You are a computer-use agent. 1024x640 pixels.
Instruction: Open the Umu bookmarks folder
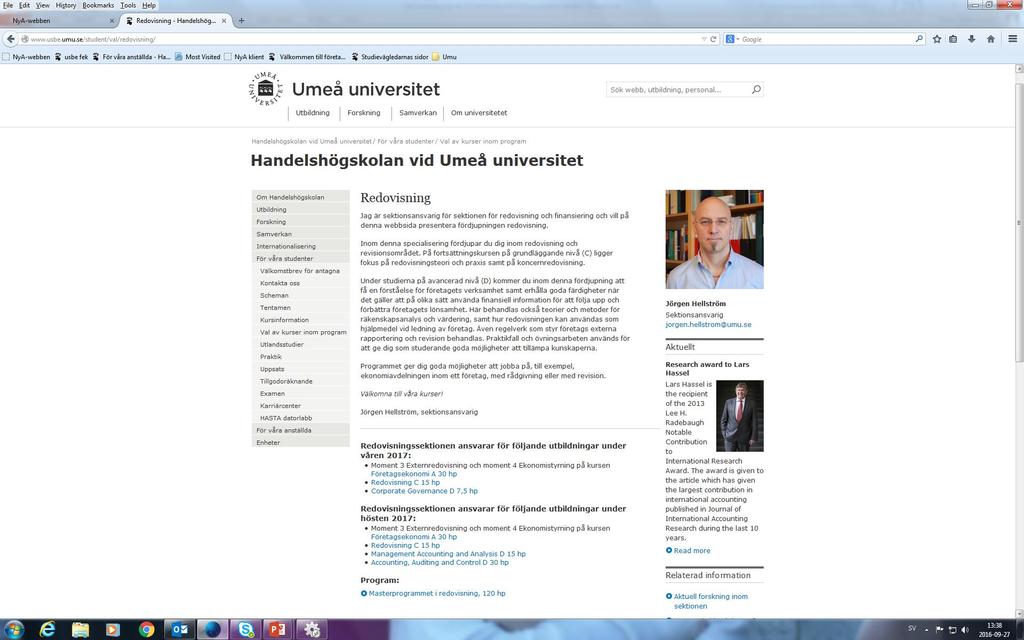click(x=444, y=57)
